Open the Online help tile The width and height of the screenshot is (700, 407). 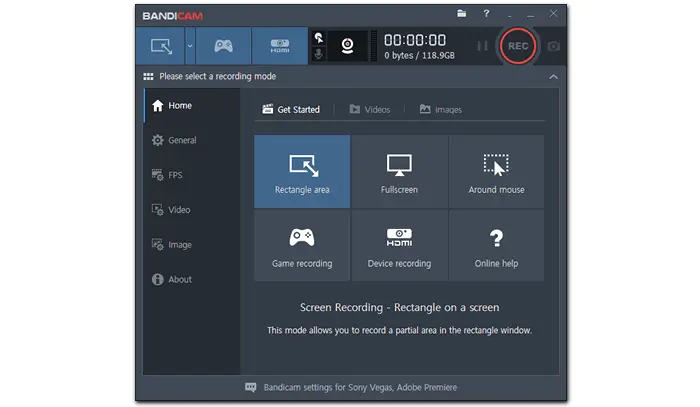(496, 245)
